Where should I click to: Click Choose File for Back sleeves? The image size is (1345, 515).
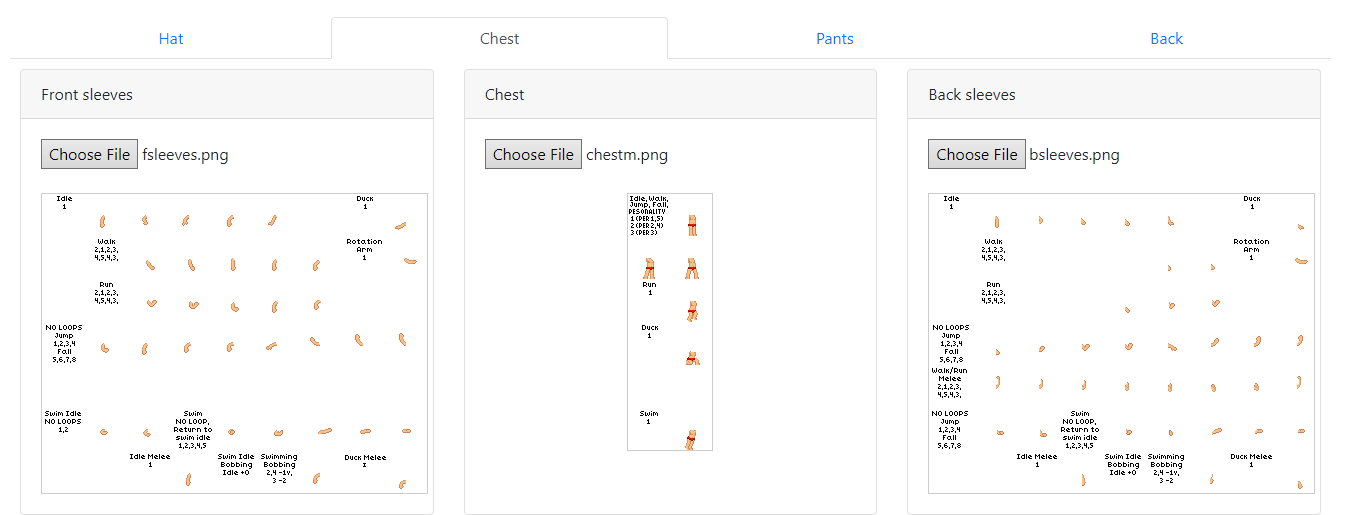click(977, 154)
